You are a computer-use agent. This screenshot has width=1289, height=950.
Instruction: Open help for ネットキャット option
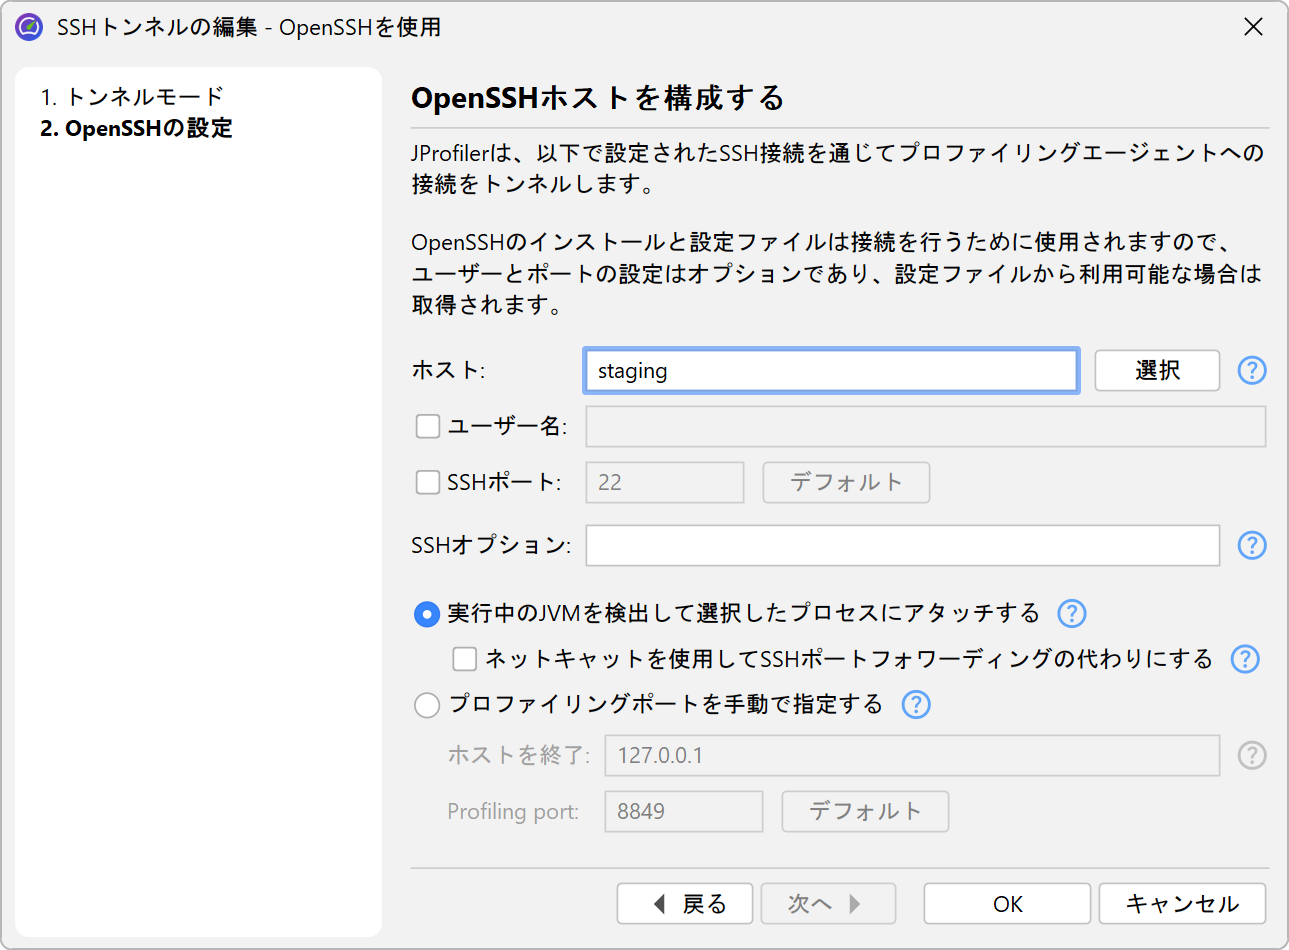point(1244,659)
